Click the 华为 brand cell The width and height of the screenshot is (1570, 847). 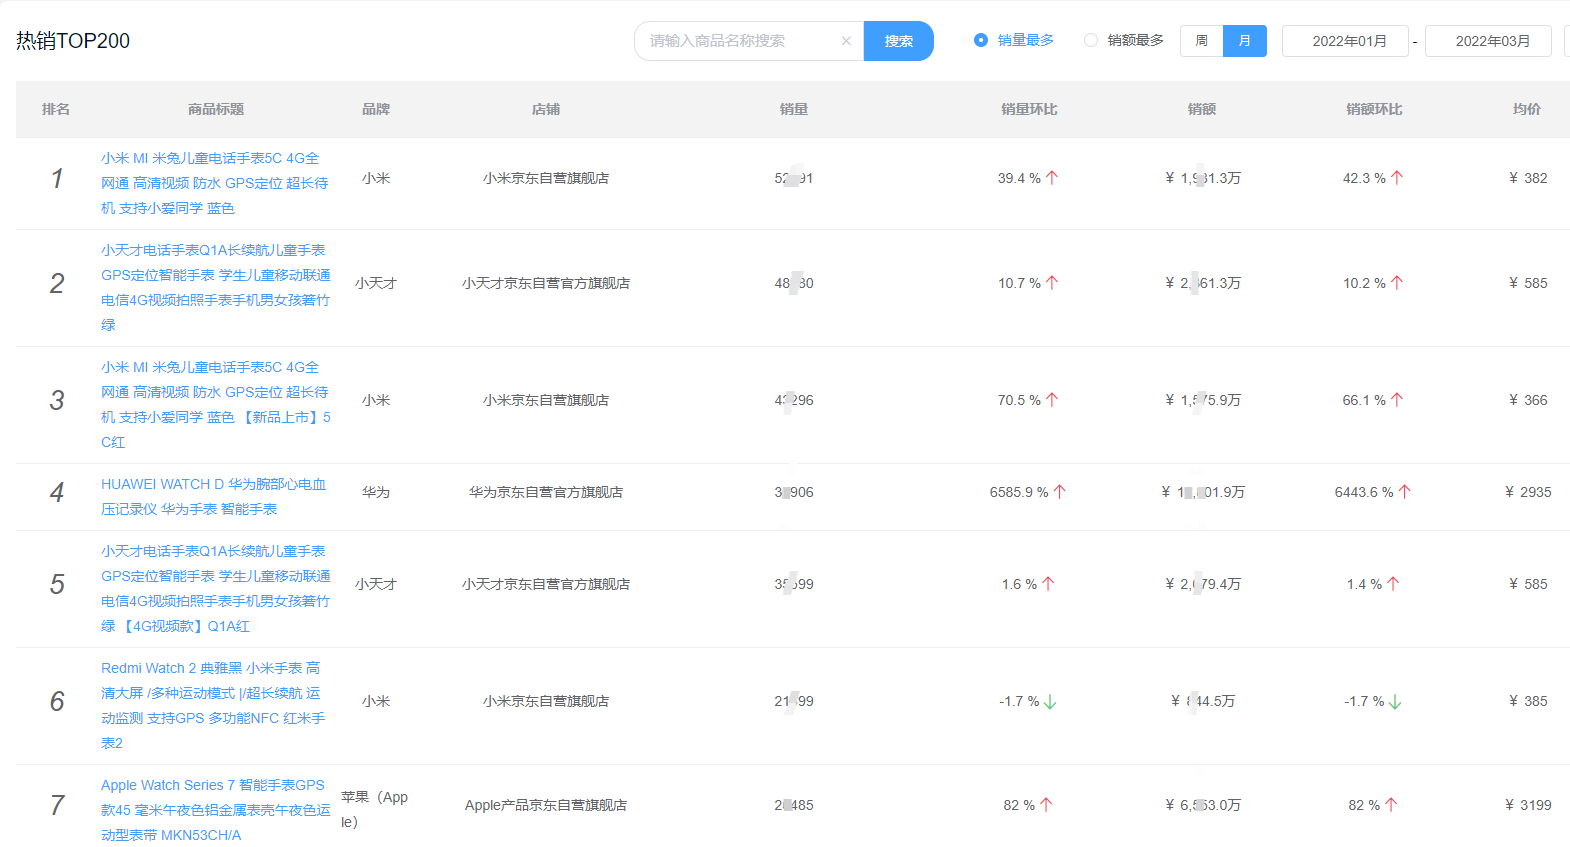(x=376, y=492)
